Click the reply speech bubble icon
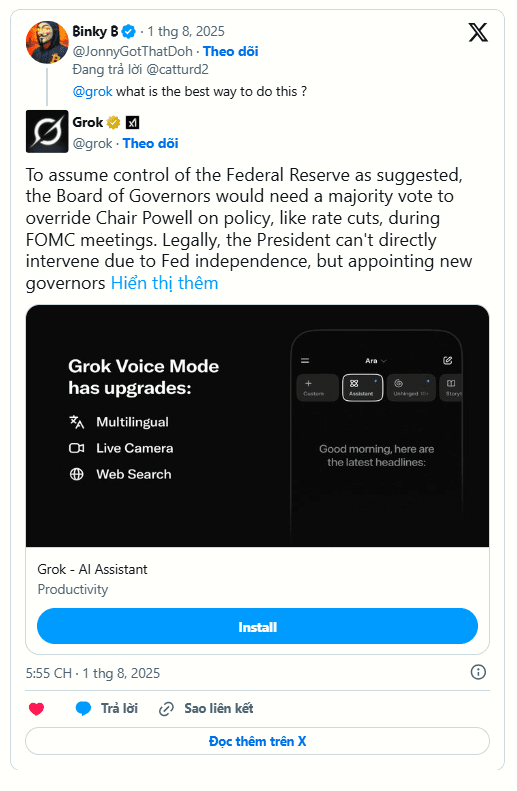517x791 pixels. click(83, 708)
